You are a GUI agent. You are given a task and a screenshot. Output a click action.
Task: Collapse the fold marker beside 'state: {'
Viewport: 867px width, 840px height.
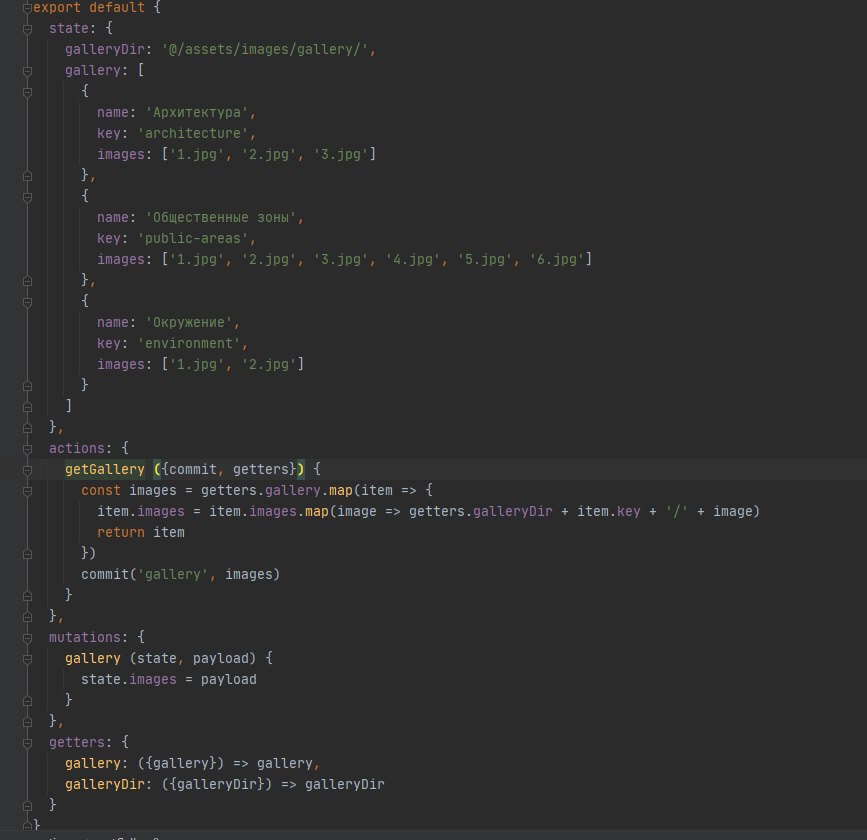coord(27,29)
